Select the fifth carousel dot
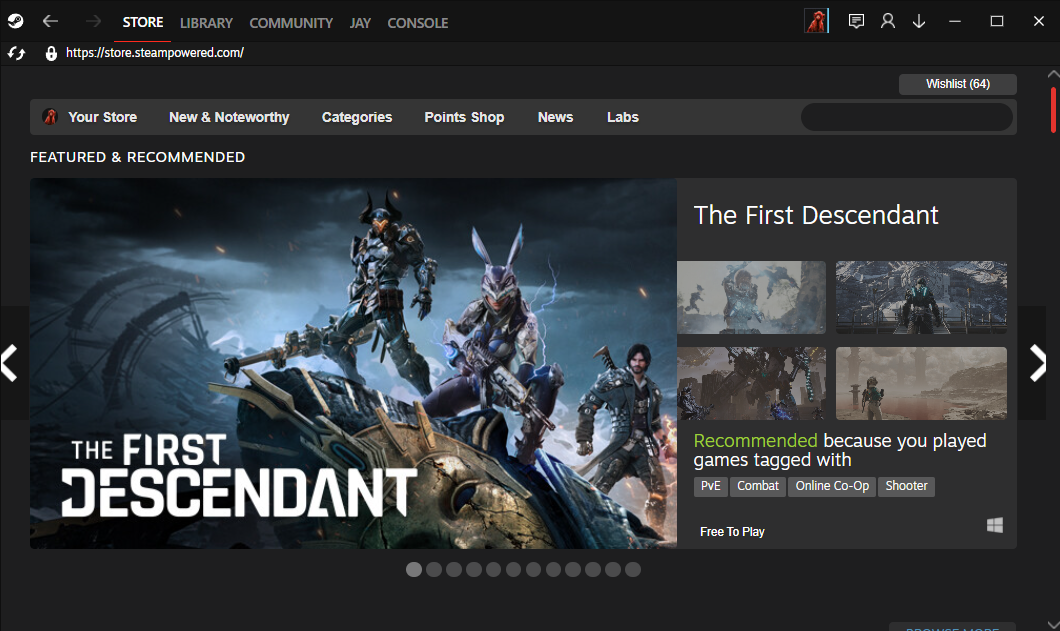This screenshot has height=631, width=1060. [493, 569]
